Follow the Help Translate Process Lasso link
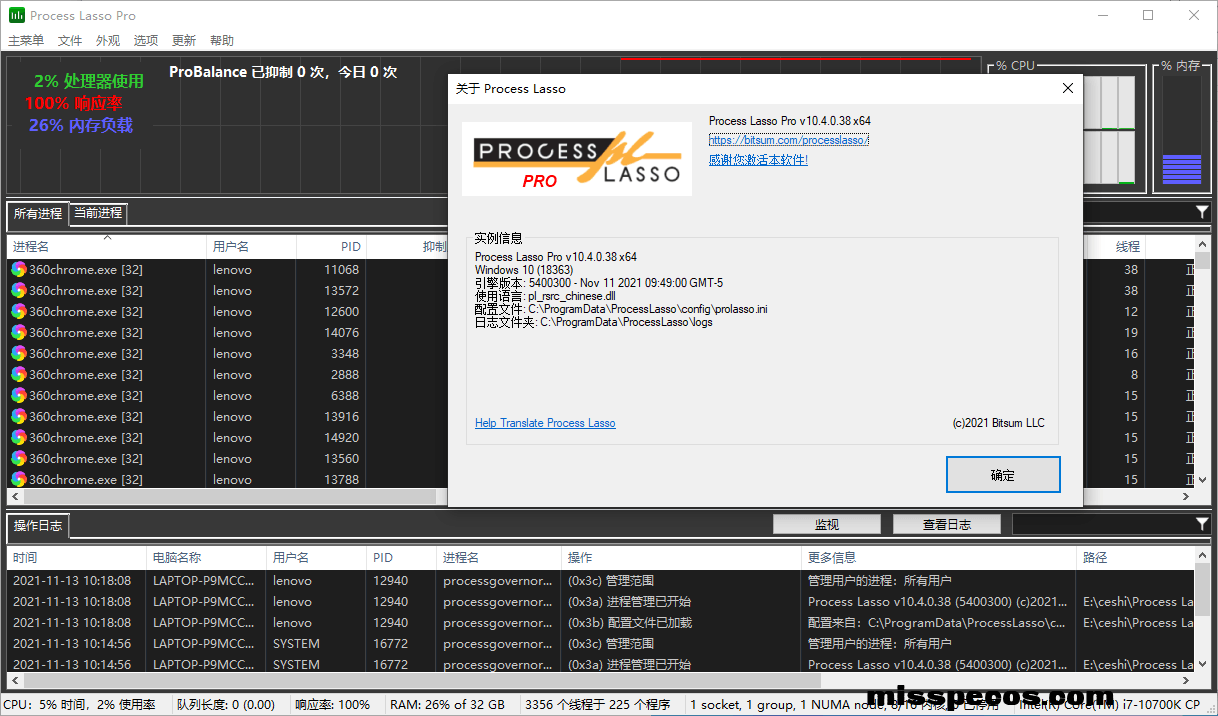 (545, 423)
